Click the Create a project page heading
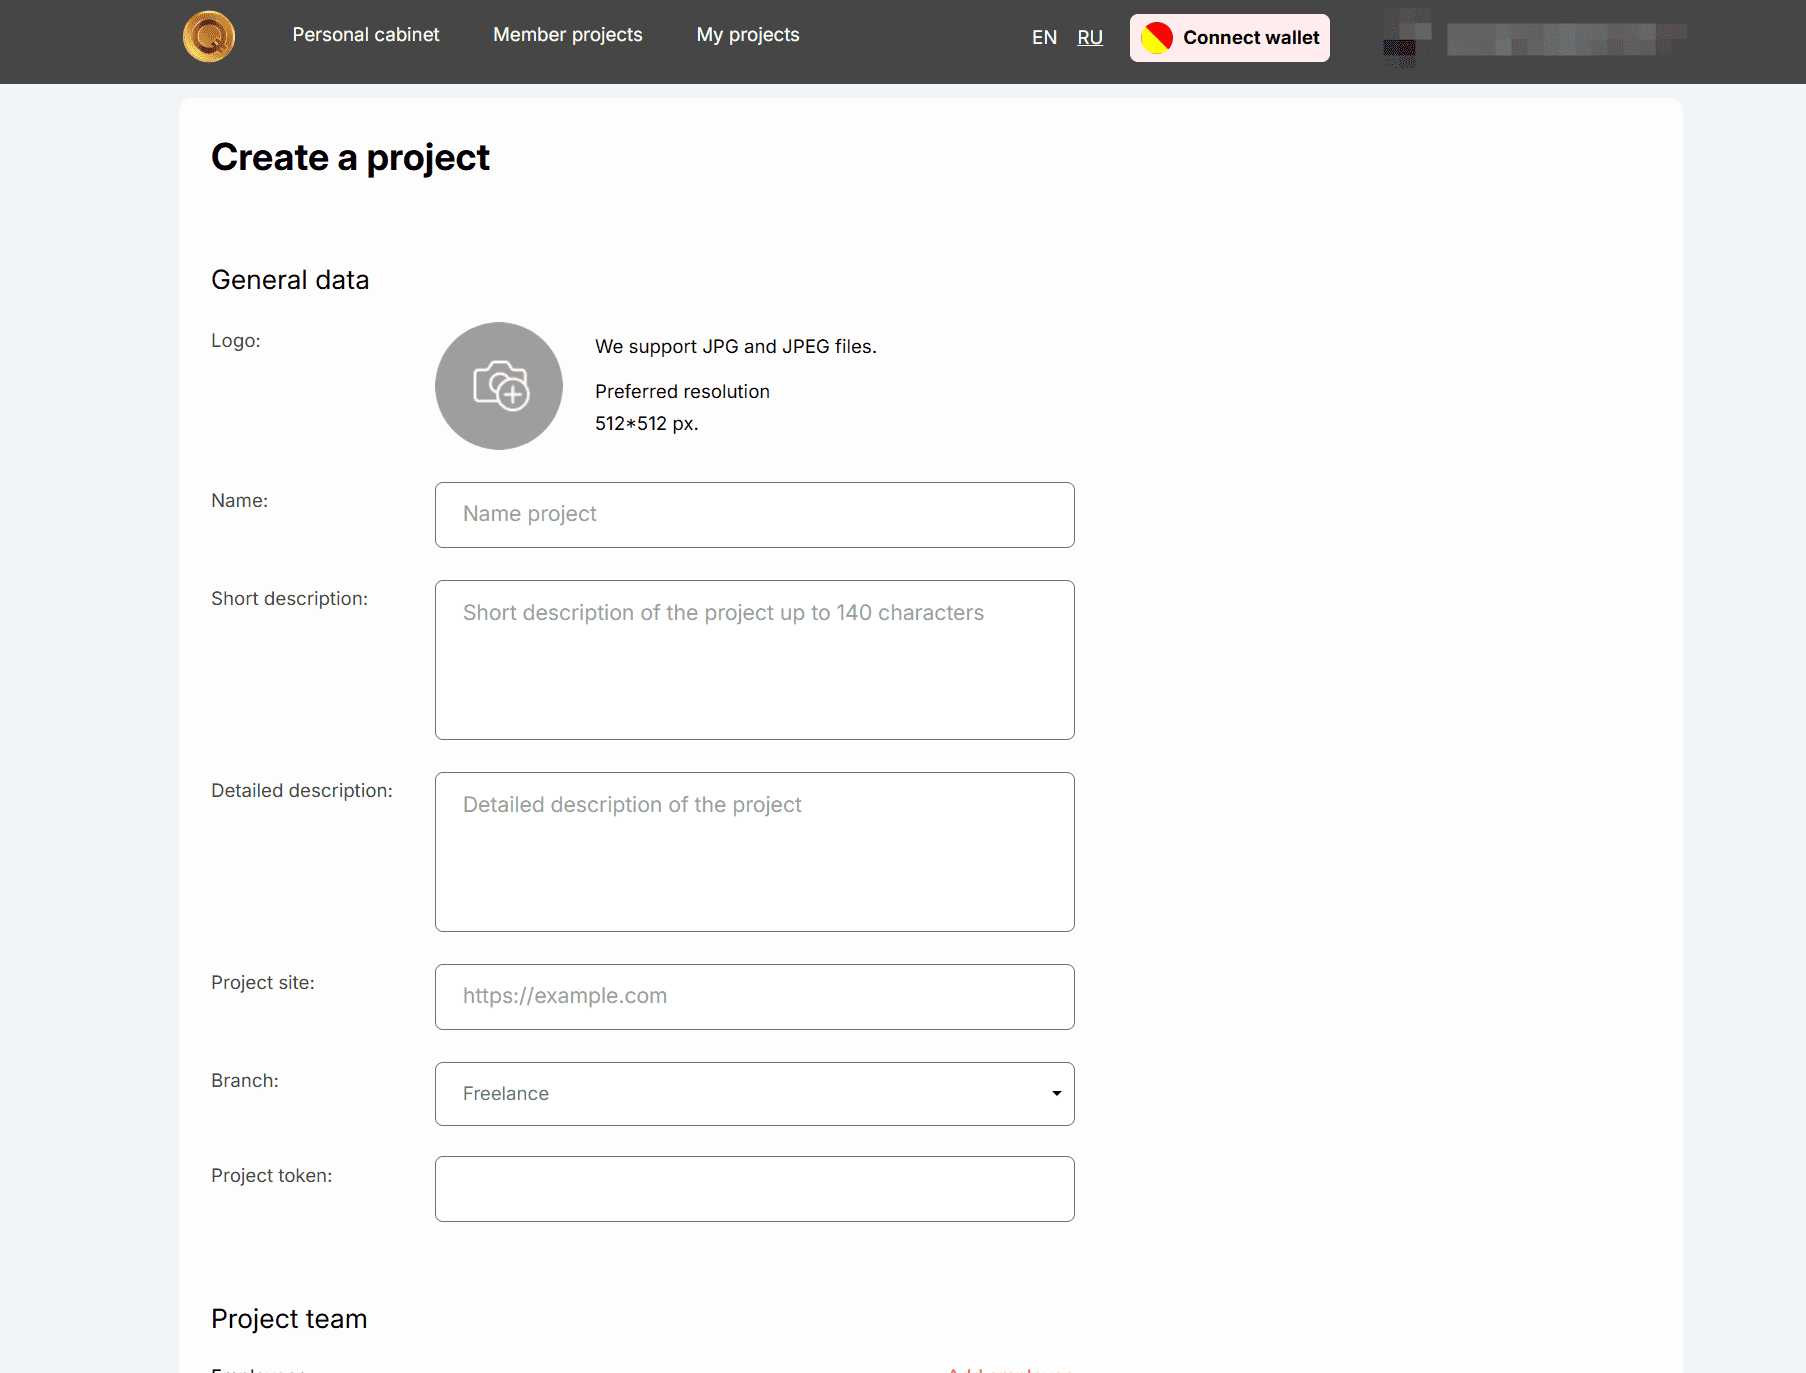 pyautogui.click(x=350, y=157)
